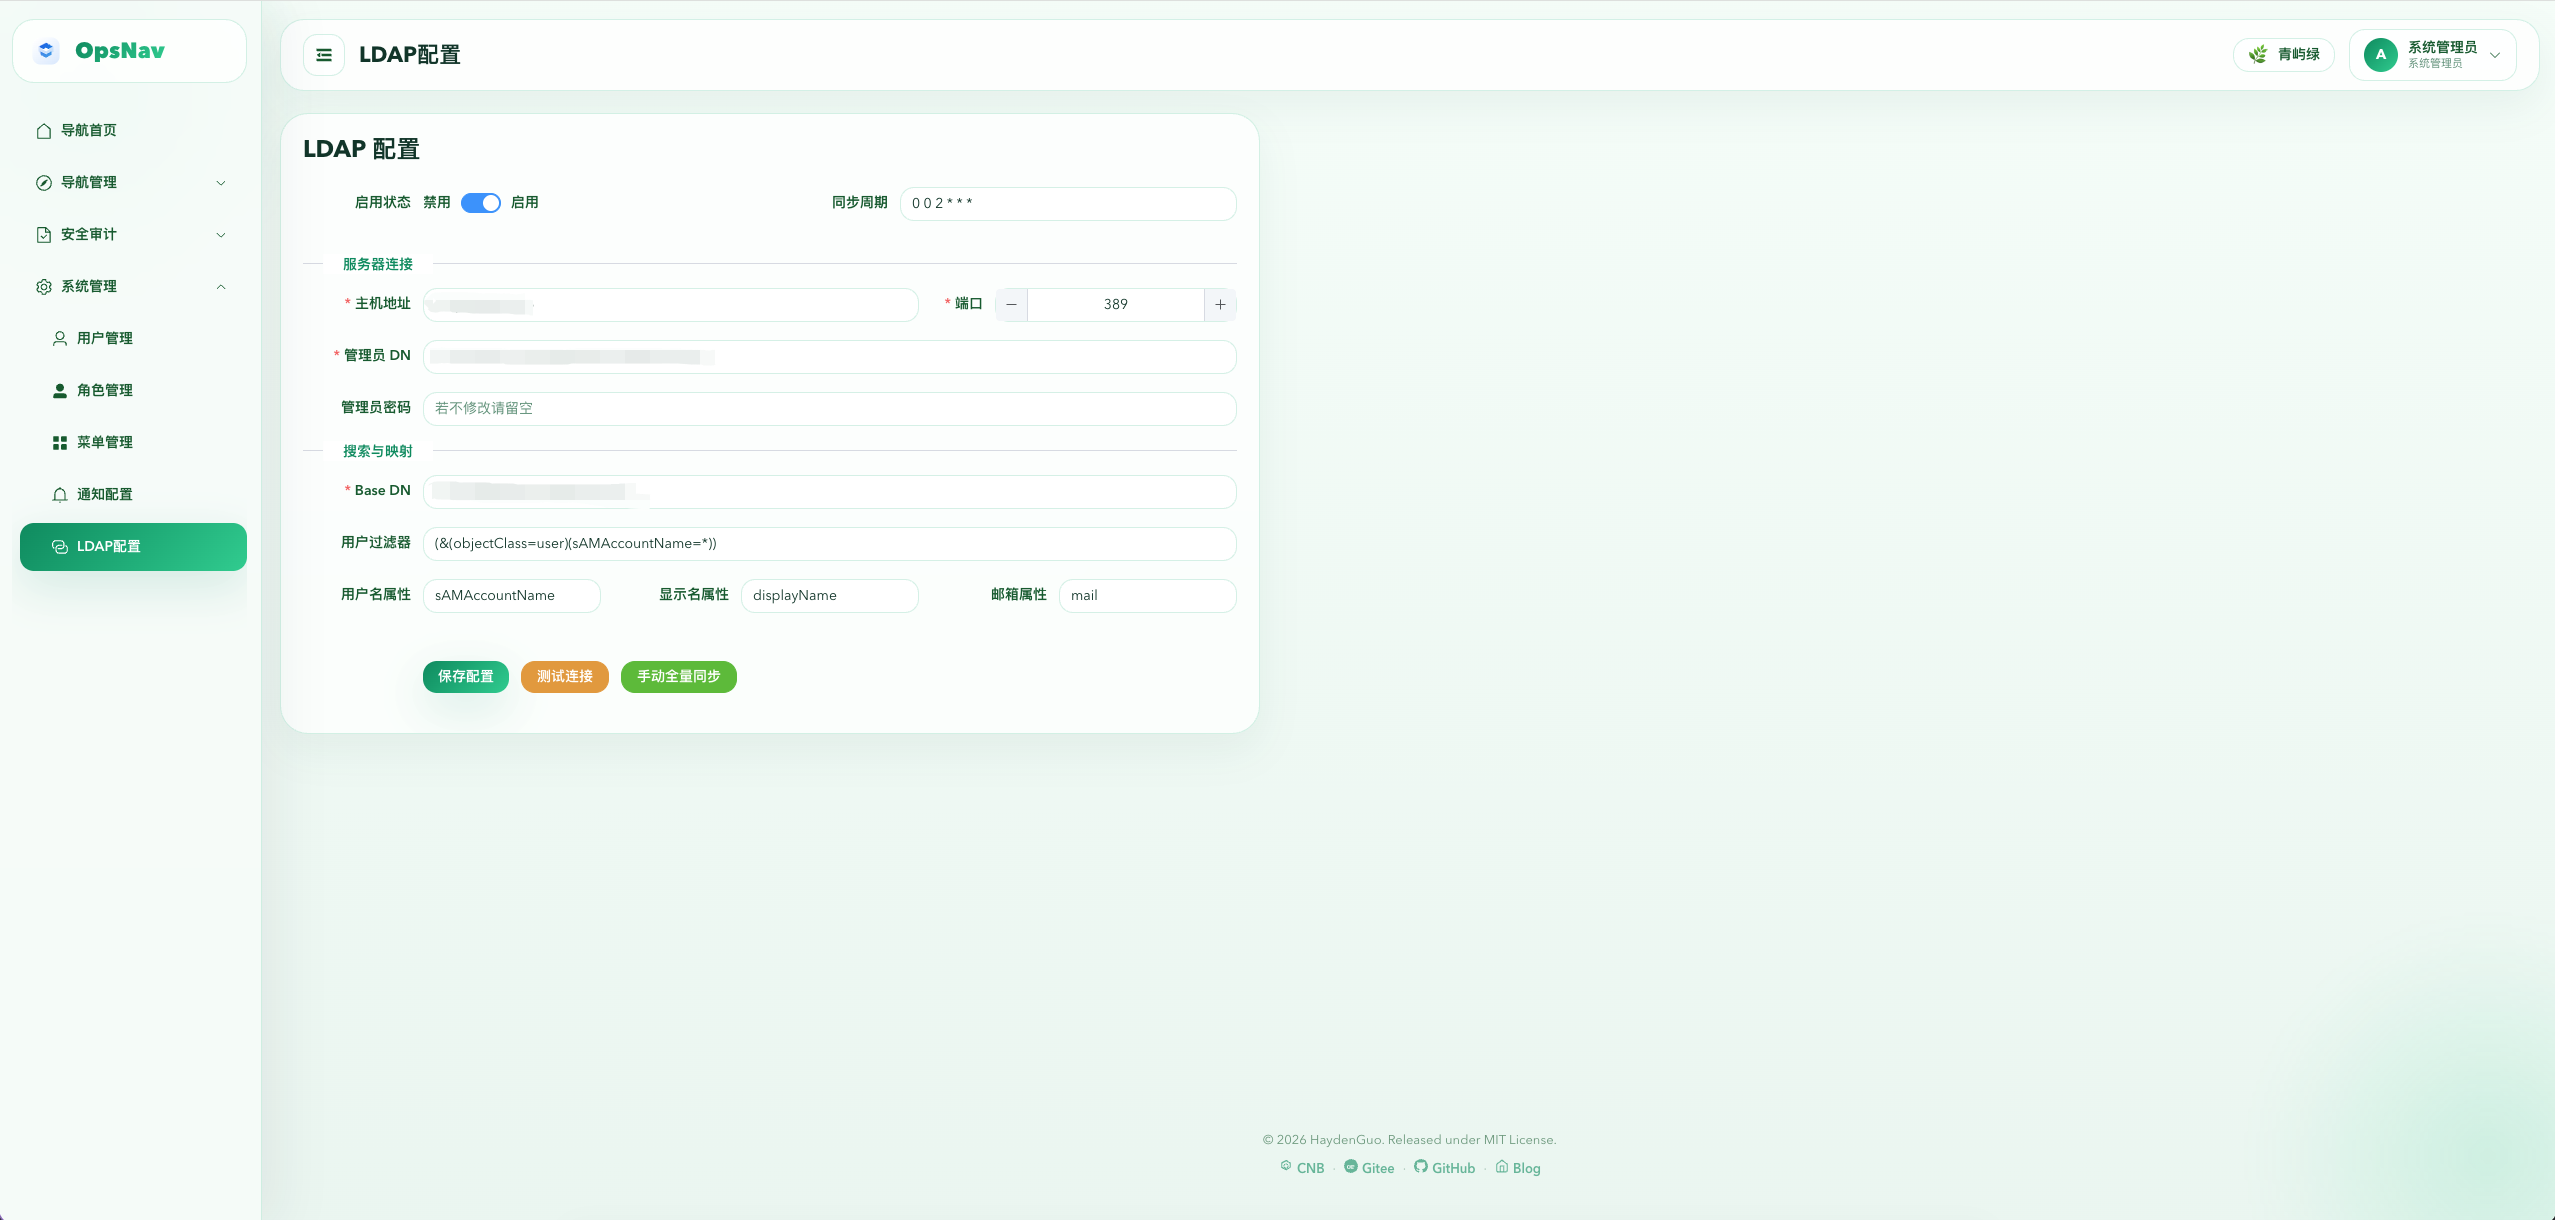Viewport: 2555px width, 1220px height.
Task: Select 菜单管理 in the sidebar
Action: (x=104, y=443)
